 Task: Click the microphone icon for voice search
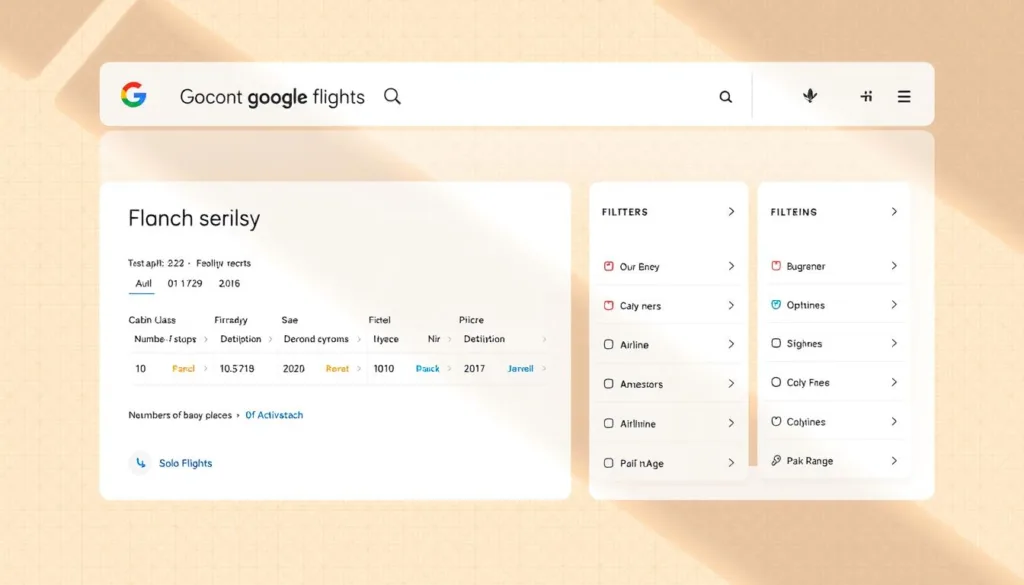coord(810,95)
